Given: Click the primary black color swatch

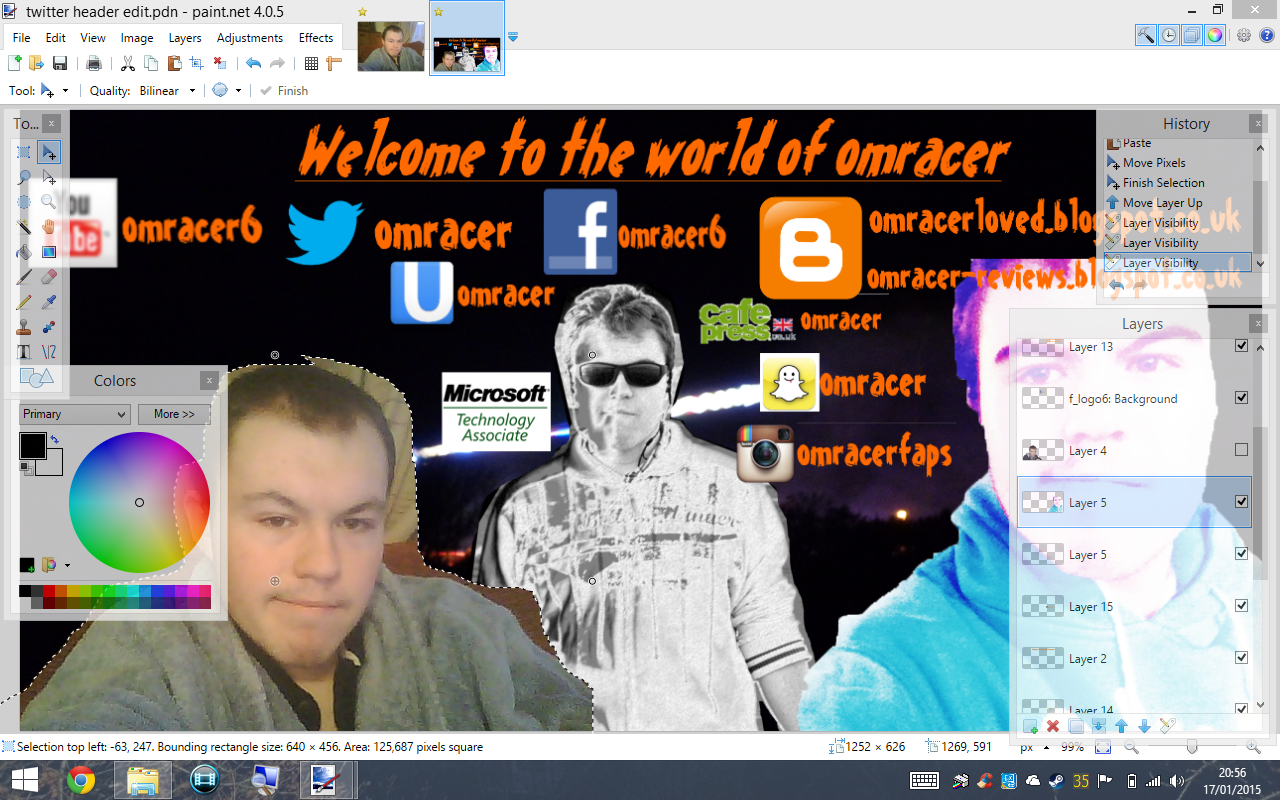Looking at the screenshot, I should pos(33,446).
